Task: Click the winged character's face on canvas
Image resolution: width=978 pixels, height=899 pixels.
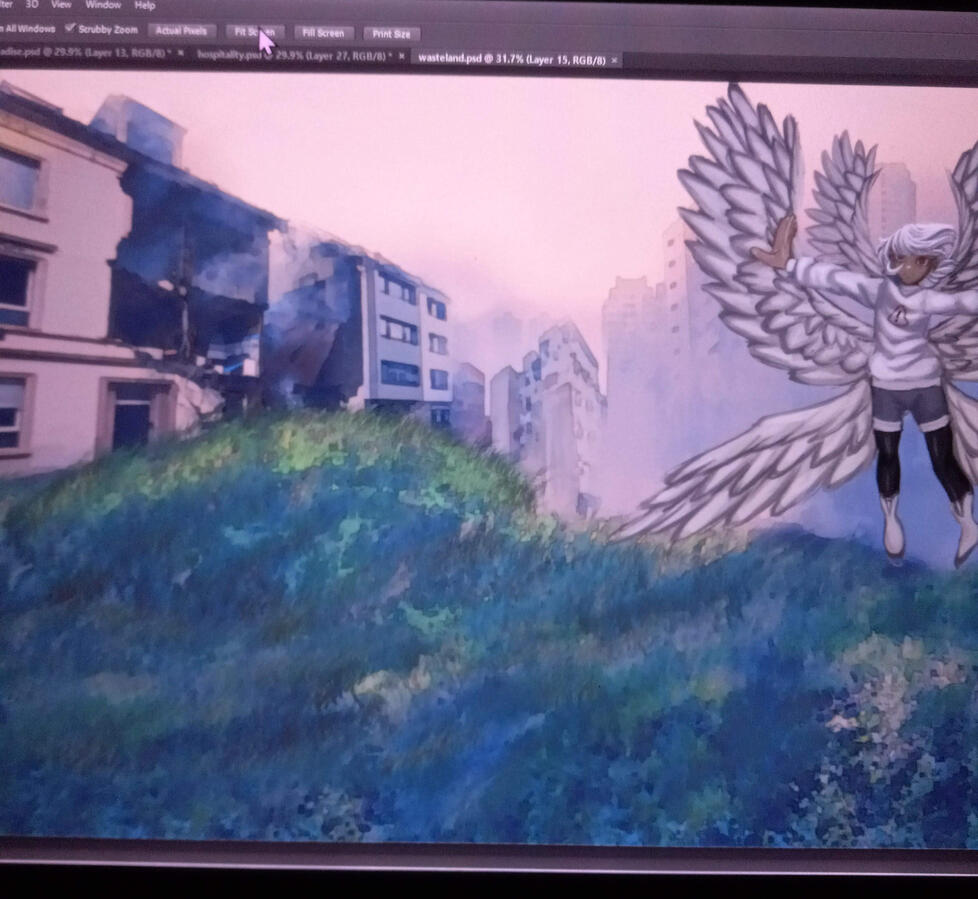Action: click(x=909, y=264)
